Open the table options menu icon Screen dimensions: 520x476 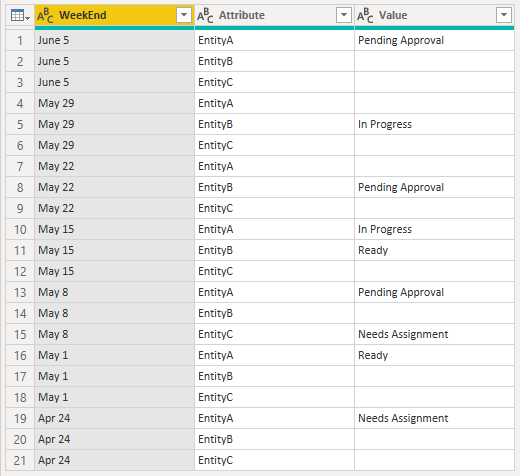coord(20,15)
